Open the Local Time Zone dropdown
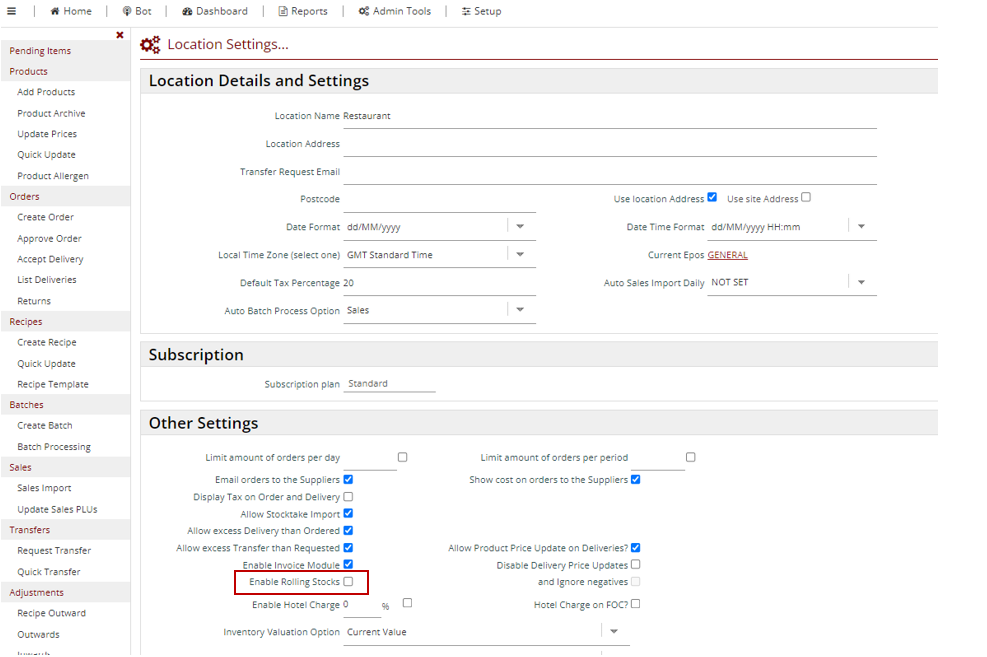This screenshot has width=987, height=657. pyautogui.click(x=520, y=255)
